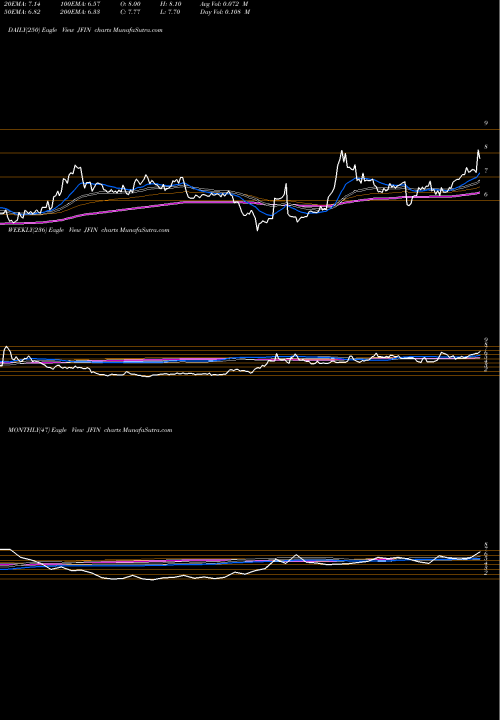Click the 50EMA value in header
Screen dimensions: 500x720
click(x=22, y=12)
